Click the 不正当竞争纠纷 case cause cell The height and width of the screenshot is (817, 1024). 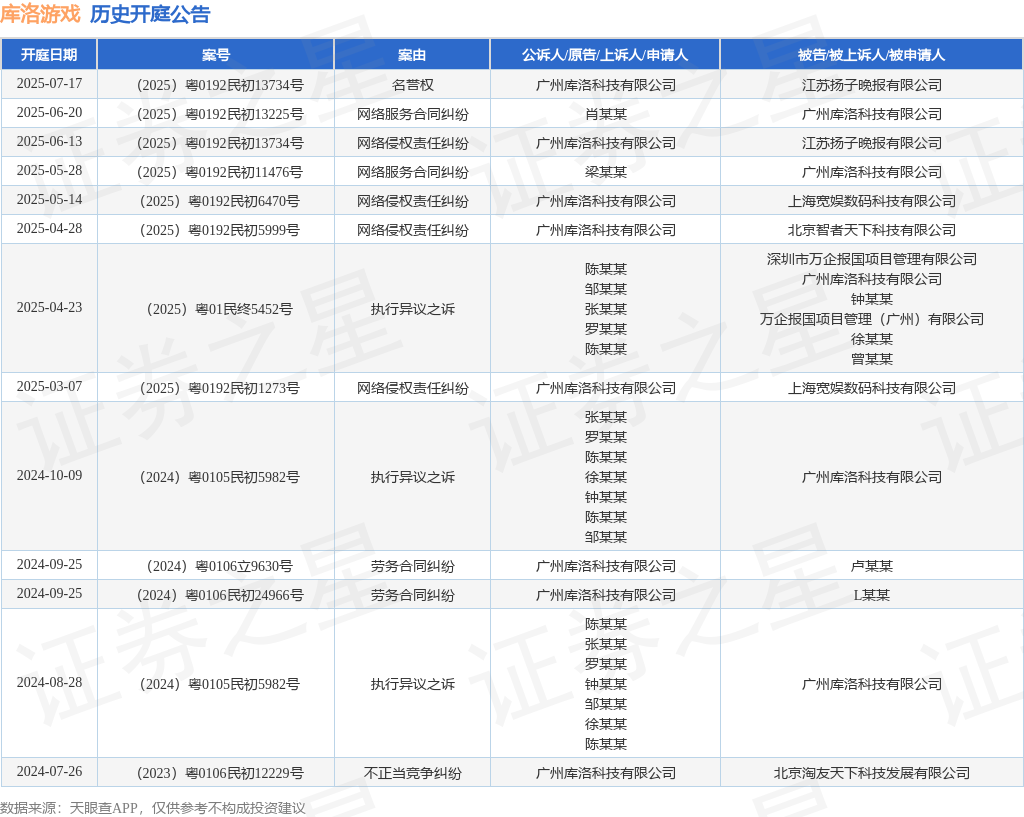pos(412,773)
